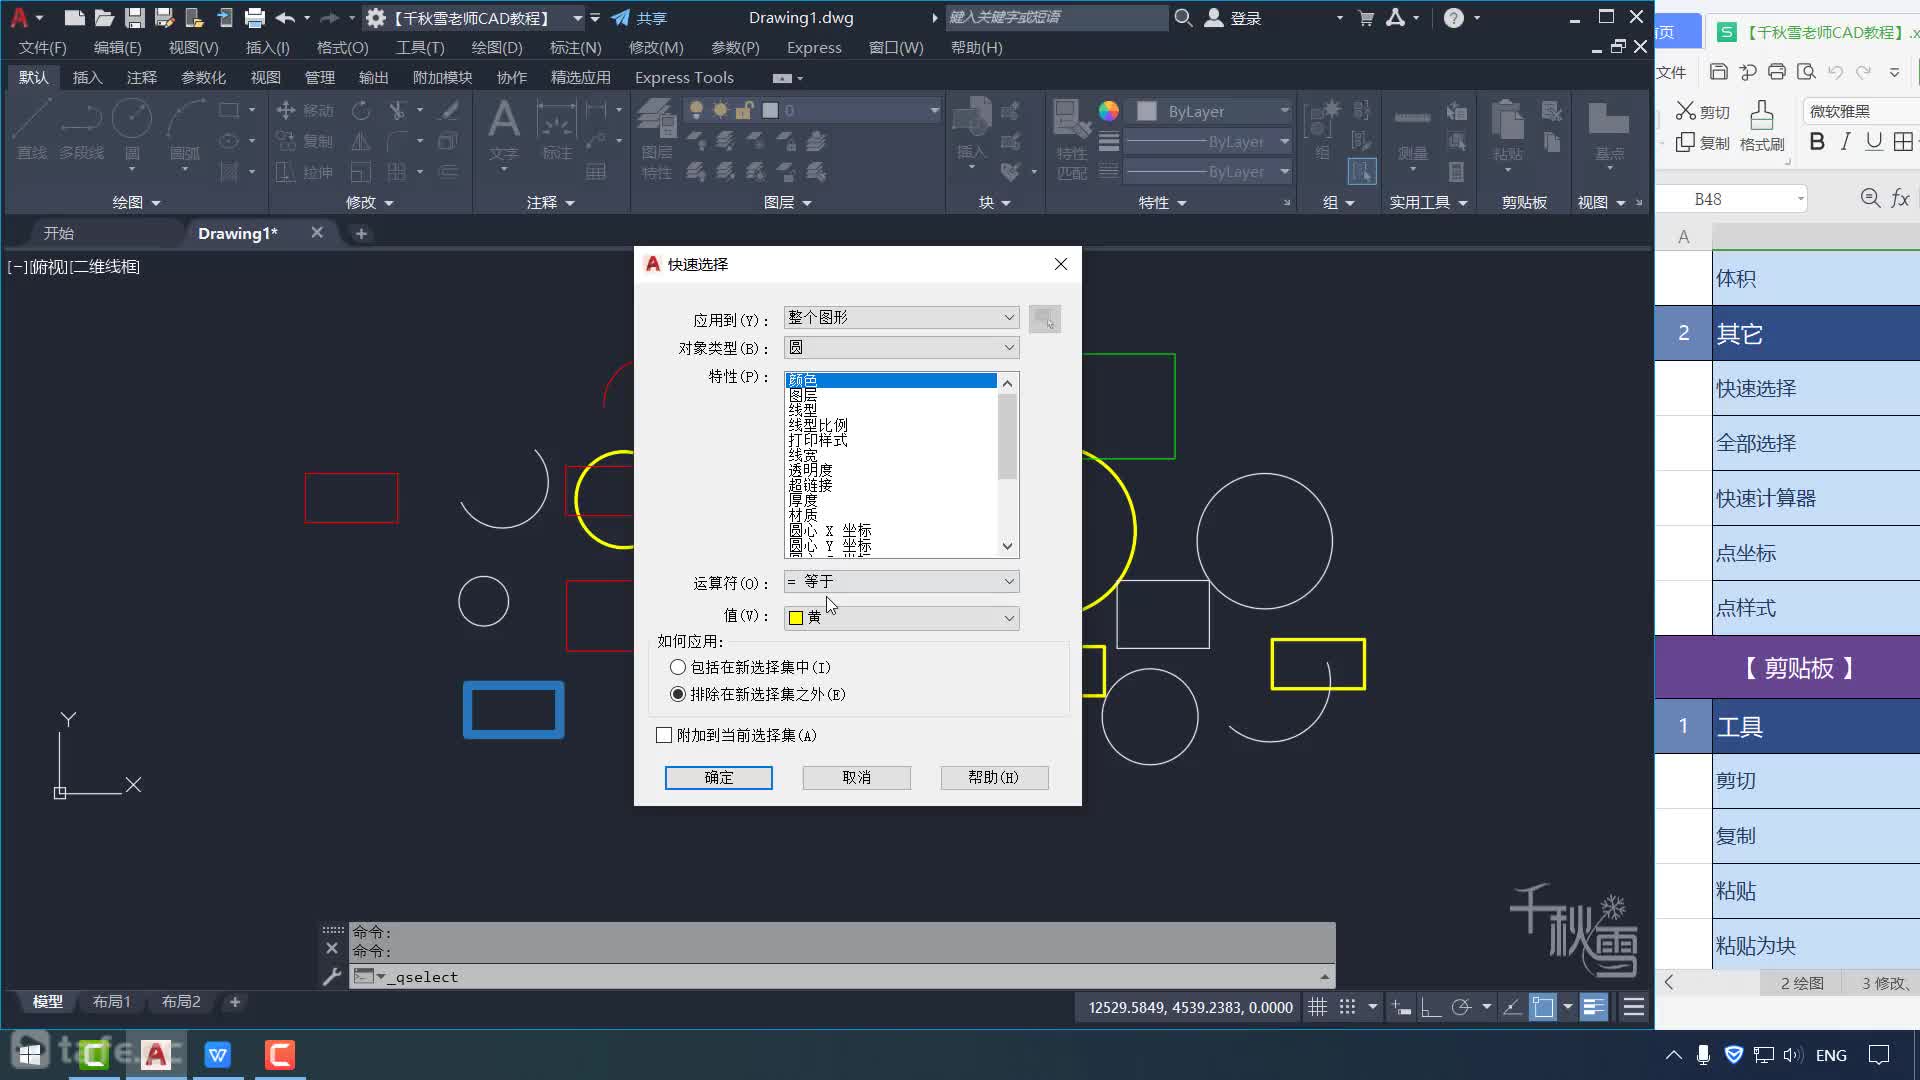Toggle ortho mode in the status bar

click(1431, 1008)
